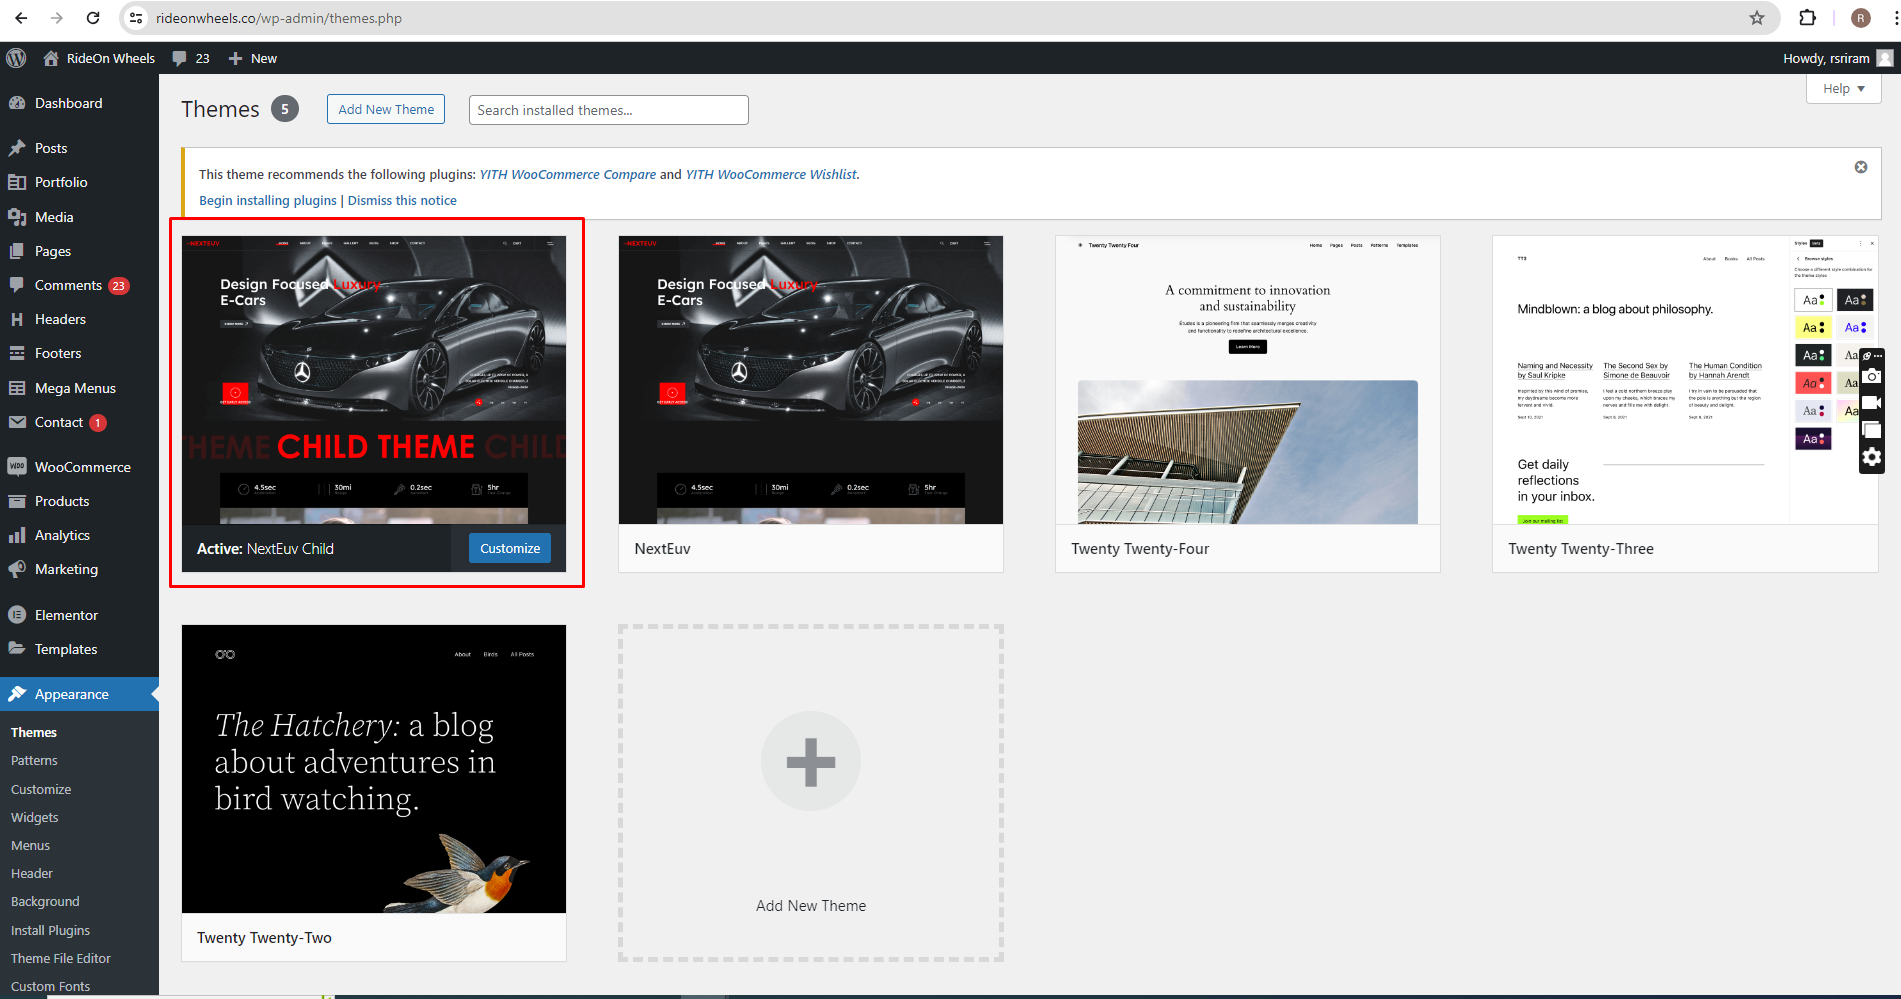Open the Background submenu item

click(x=45, y=901)
